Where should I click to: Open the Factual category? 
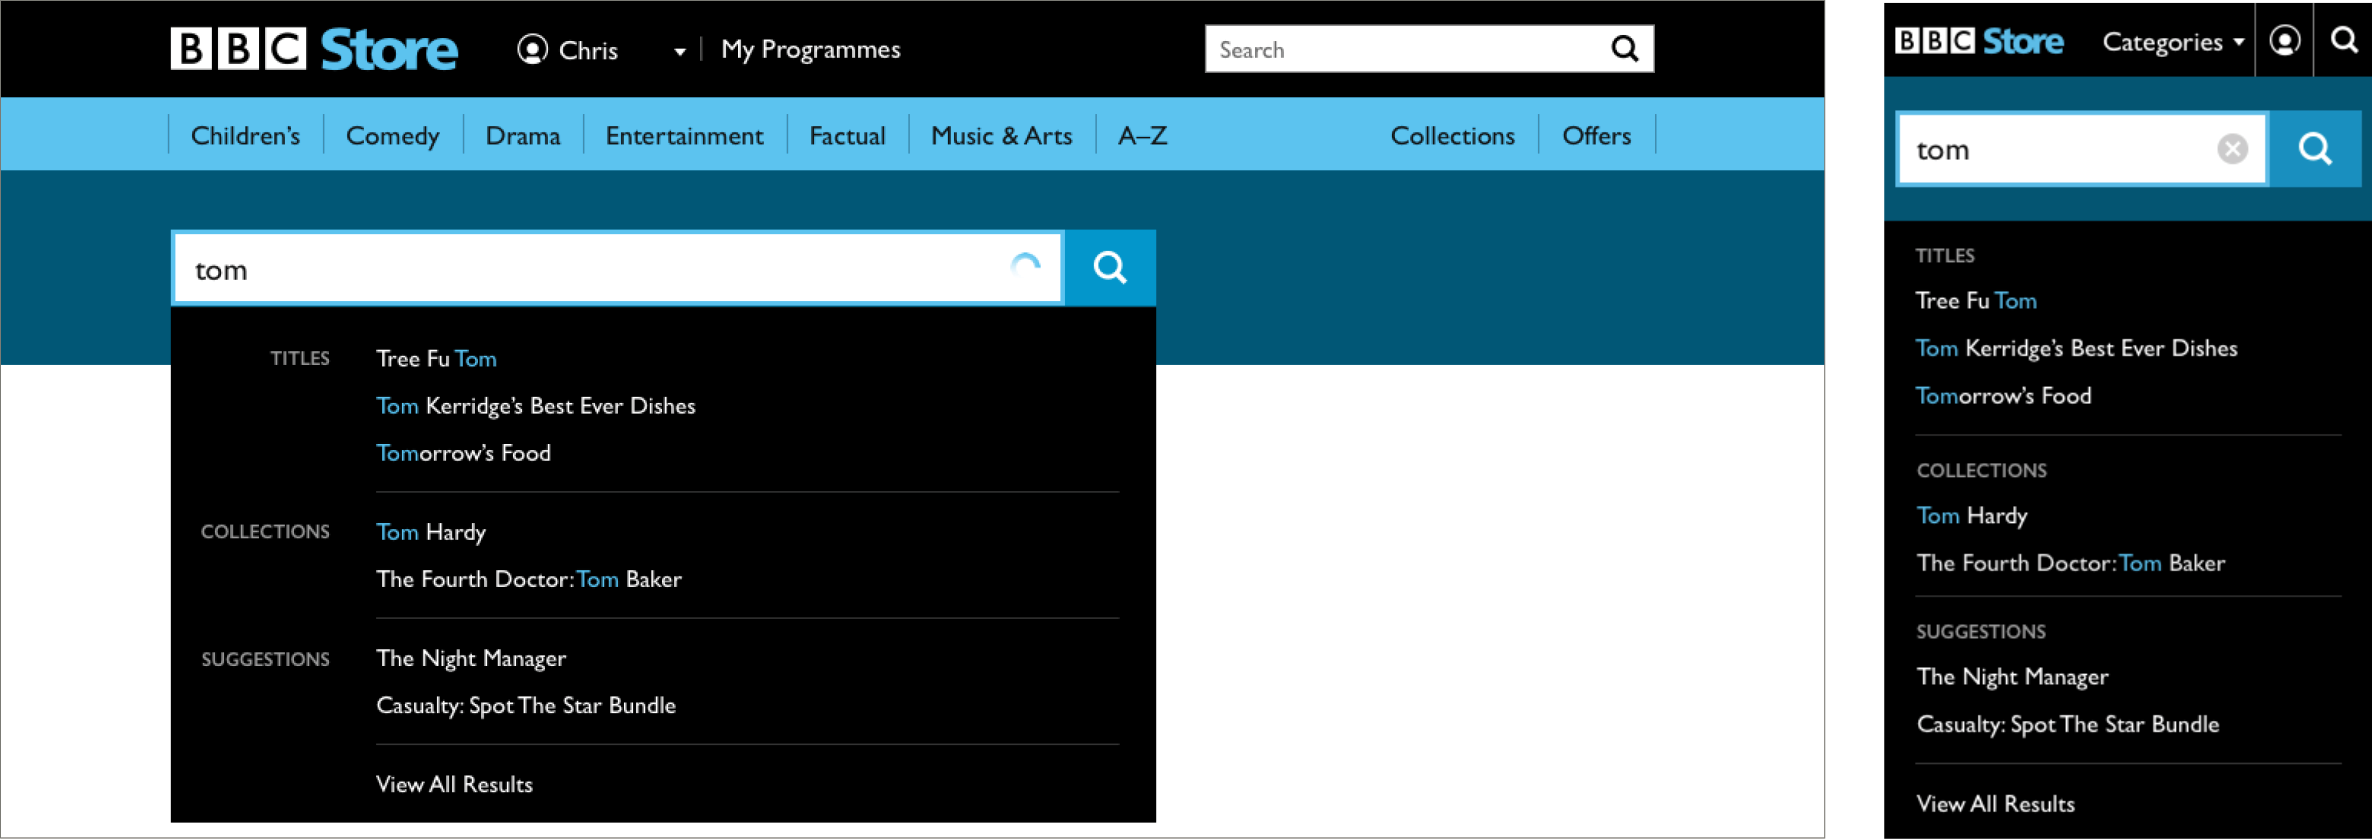point(847,135)
